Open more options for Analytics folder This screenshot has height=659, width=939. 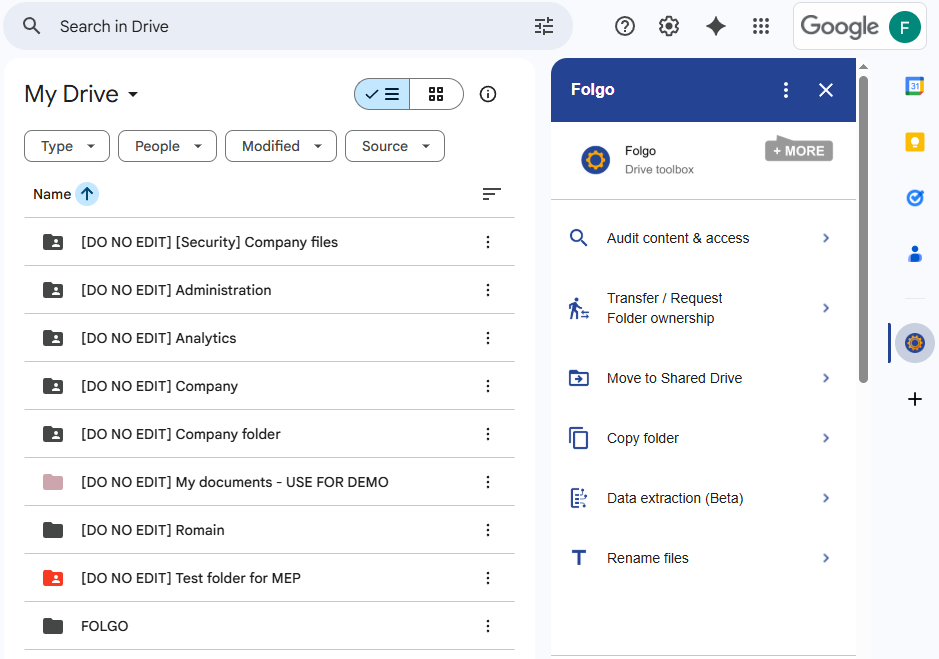[488, 338]
